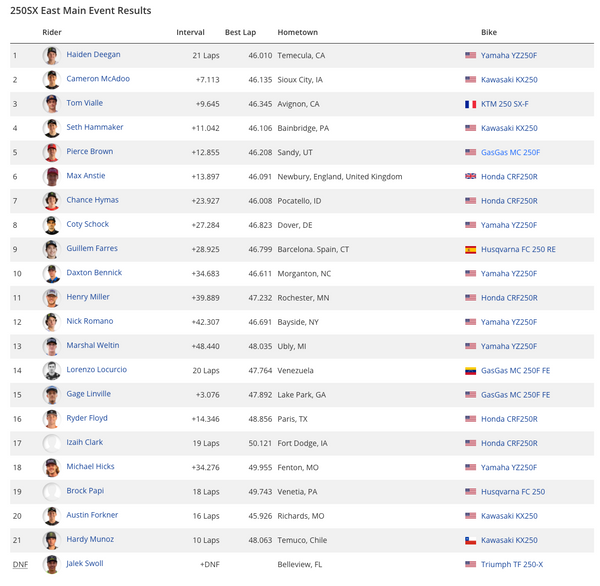Click the US flag in Haiden Deegan's row
The width and height of the screenshot is (600, 586).
point(471,56)
